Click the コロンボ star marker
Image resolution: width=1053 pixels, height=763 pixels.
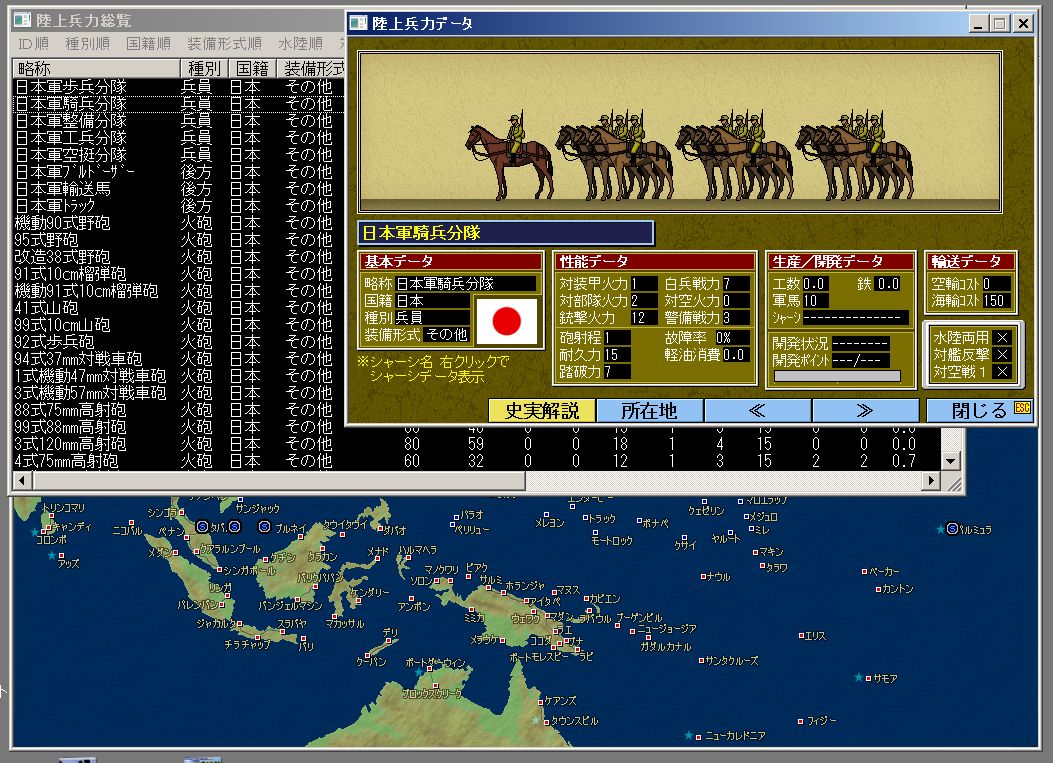[36, 532]
